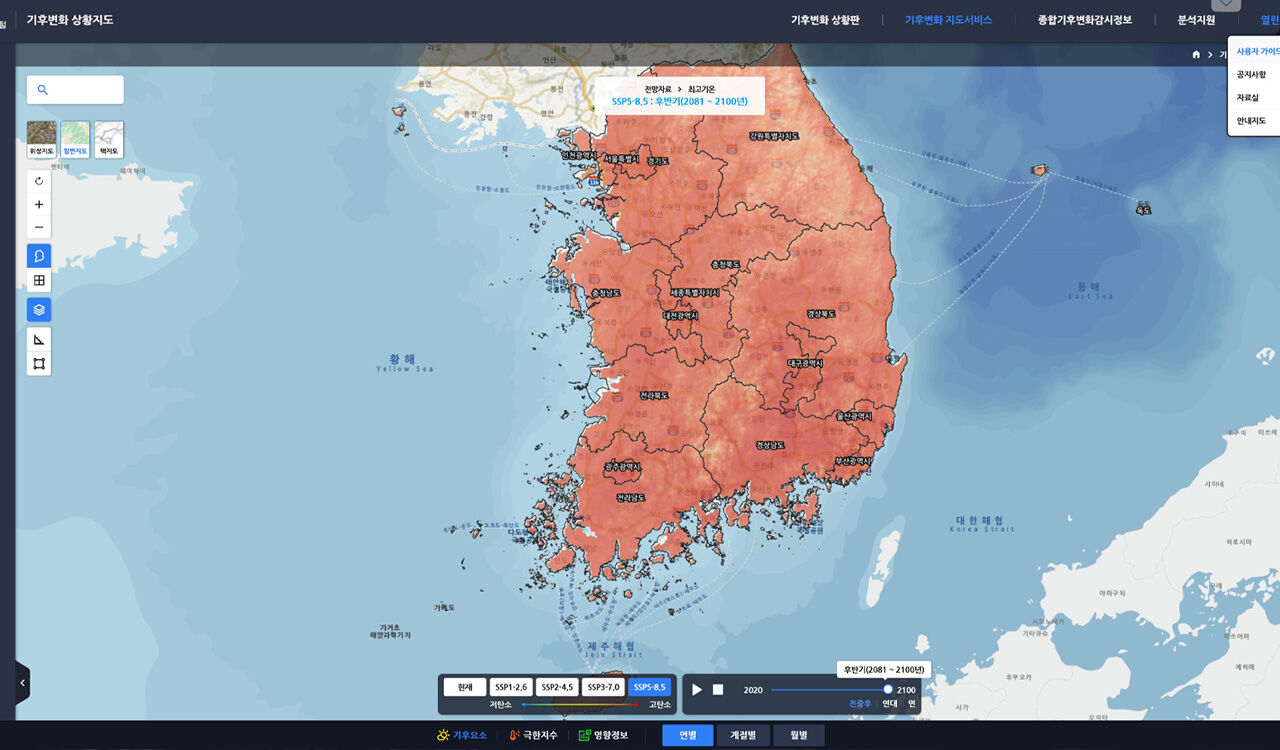Open 종합기후변화감시정보 in top navigation
The width and height of the screenshot is (1280, 750).
pyautogui.click(x=1084, y=20)
